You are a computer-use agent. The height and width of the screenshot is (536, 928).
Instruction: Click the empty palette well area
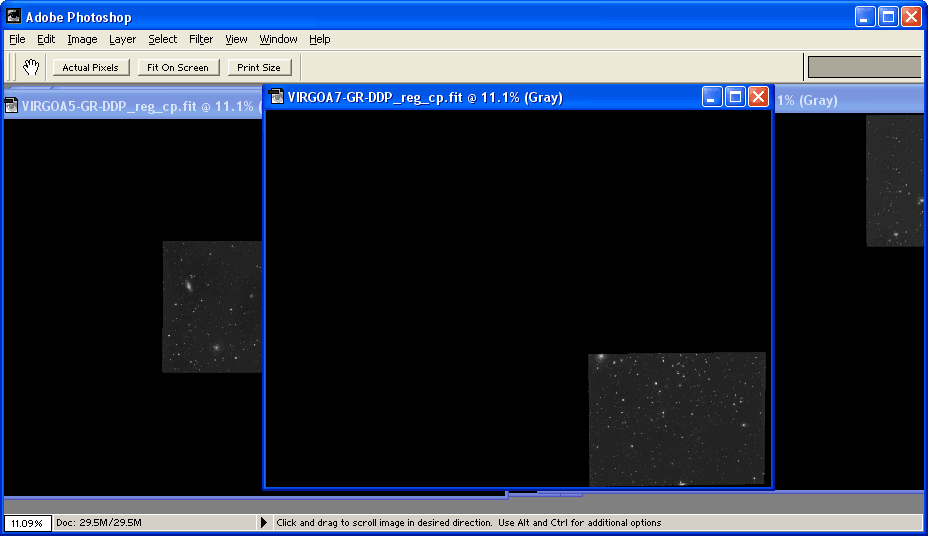click(863, 67)
